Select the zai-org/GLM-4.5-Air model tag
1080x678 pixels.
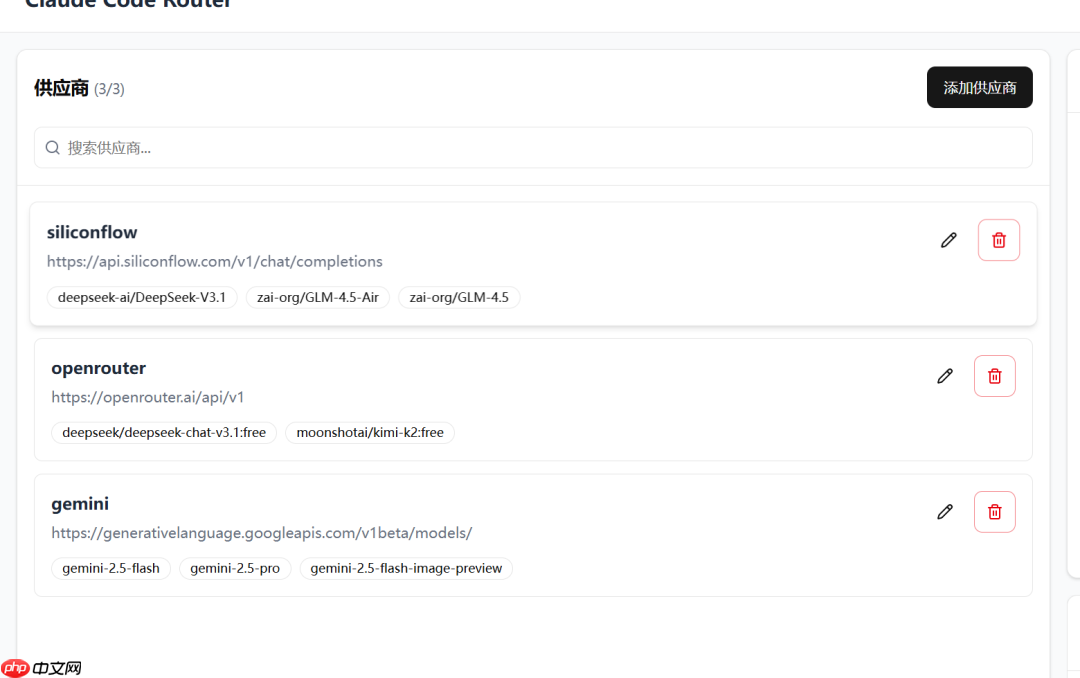317,297
